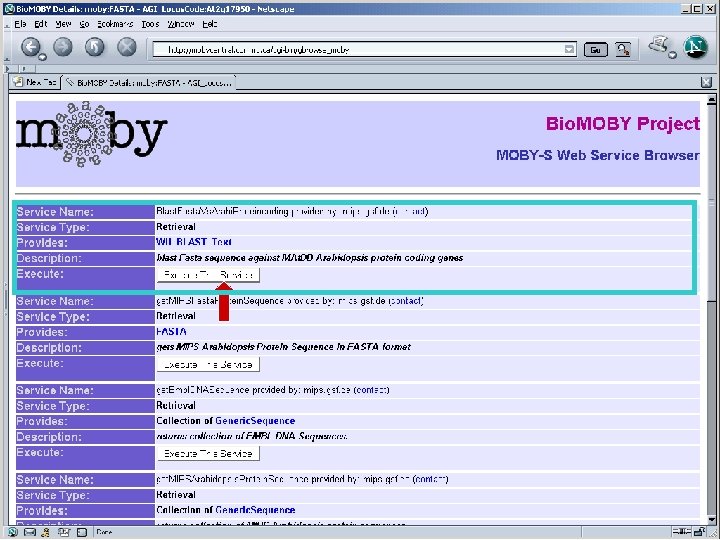The width and height of the screenshot is (720, 540).
Task: Open the WU BLAST Text link
Action: pos(194,242)
